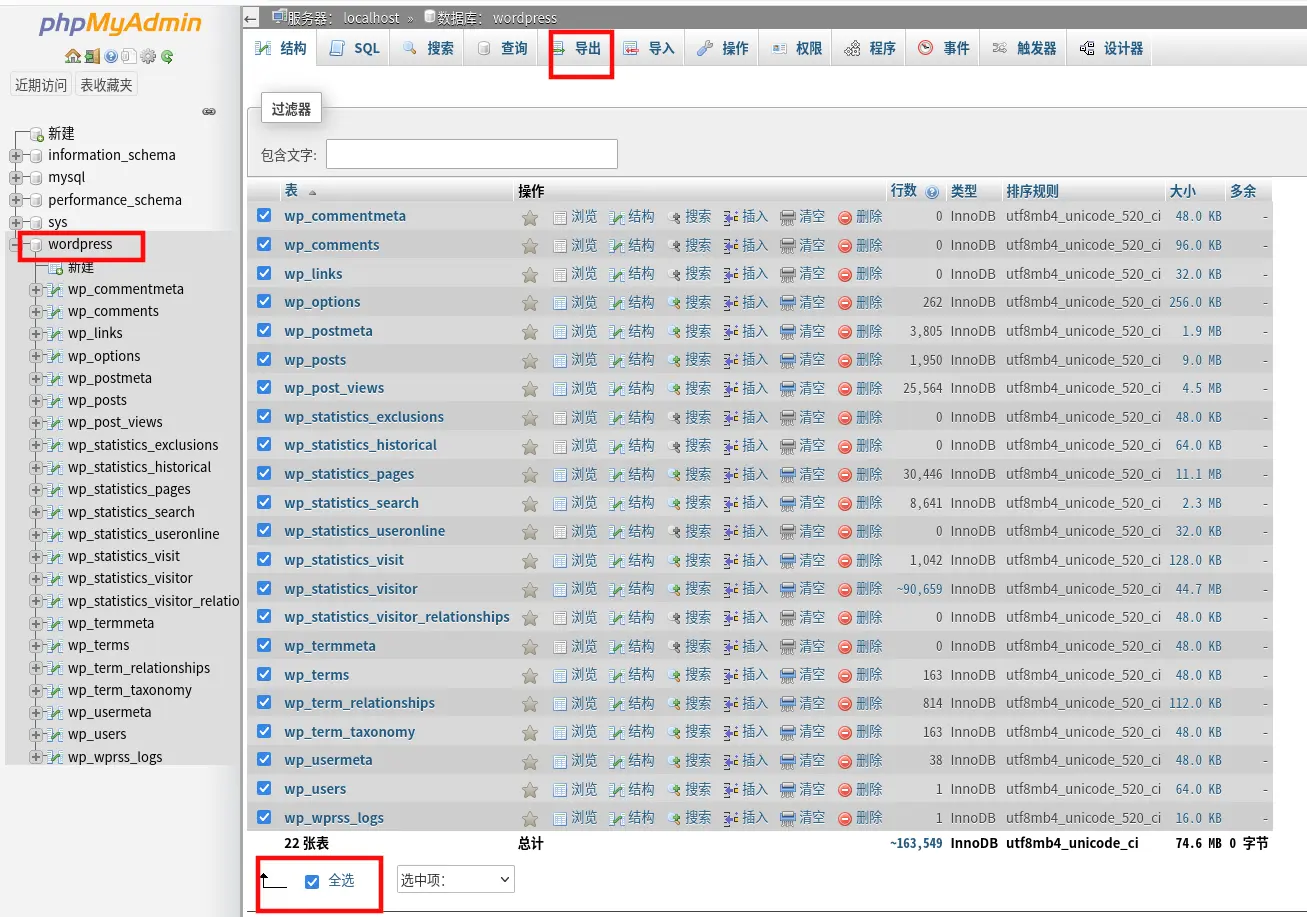
Task: Switch to the 导出 export tab
Action: coord(577,48)
